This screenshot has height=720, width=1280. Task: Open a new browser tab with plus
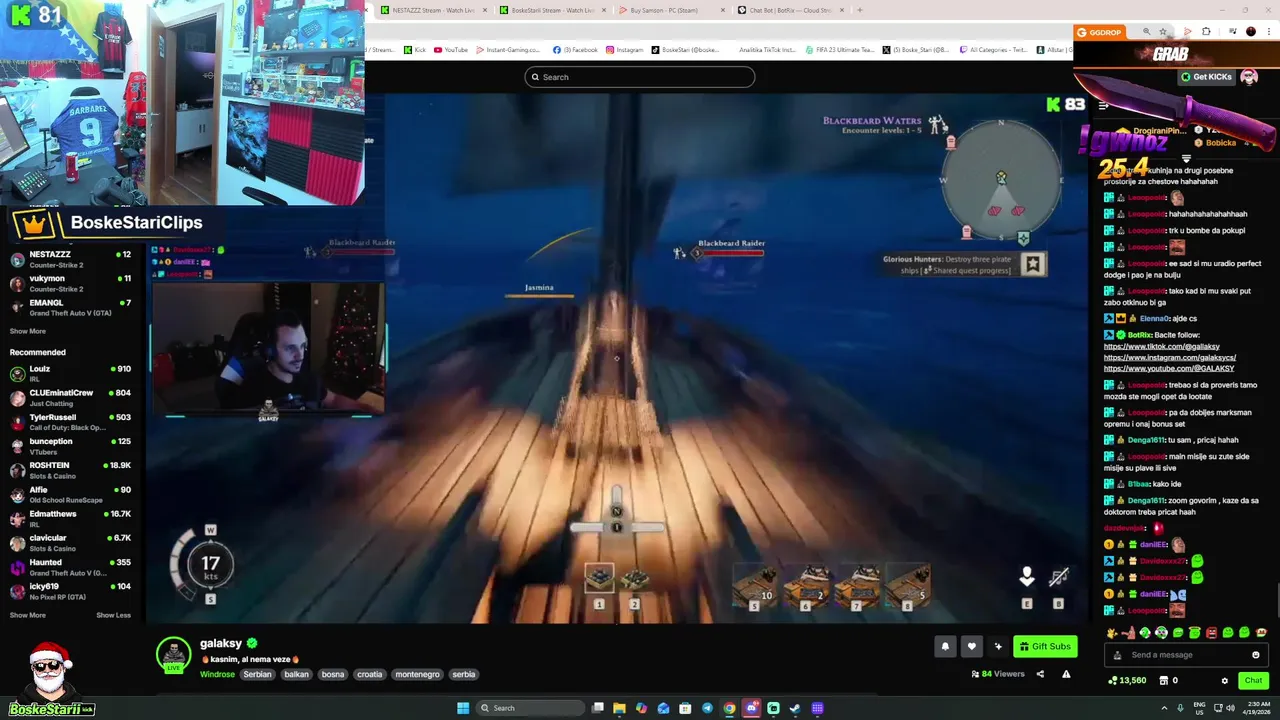coord(860,10)
